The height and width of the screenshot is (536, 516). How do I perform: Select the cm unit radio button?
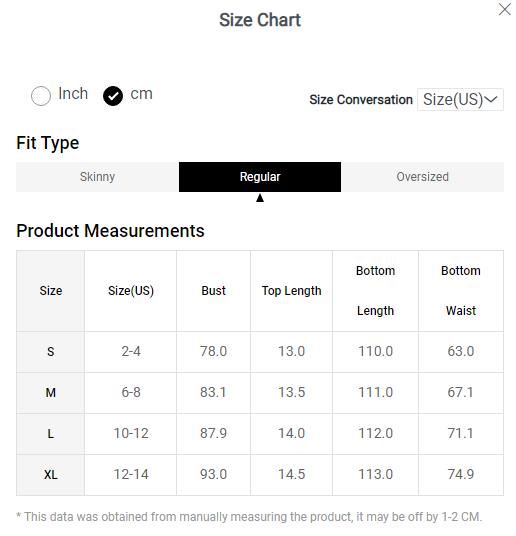(113, 96)
